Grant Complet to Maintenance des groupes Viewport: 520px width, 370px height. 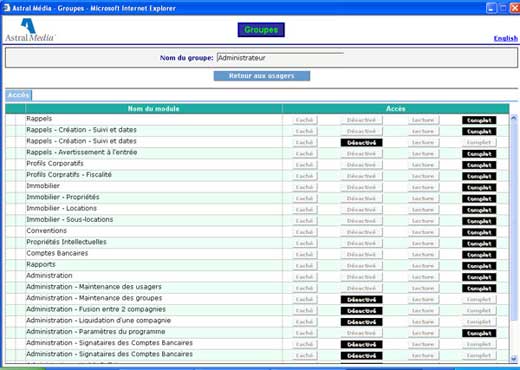479,300
